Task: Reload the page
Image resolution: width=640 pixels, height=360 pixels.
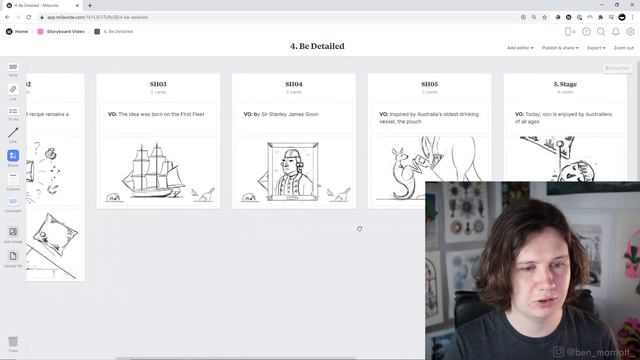Action: pyautogui.click(x=29, y=17)
